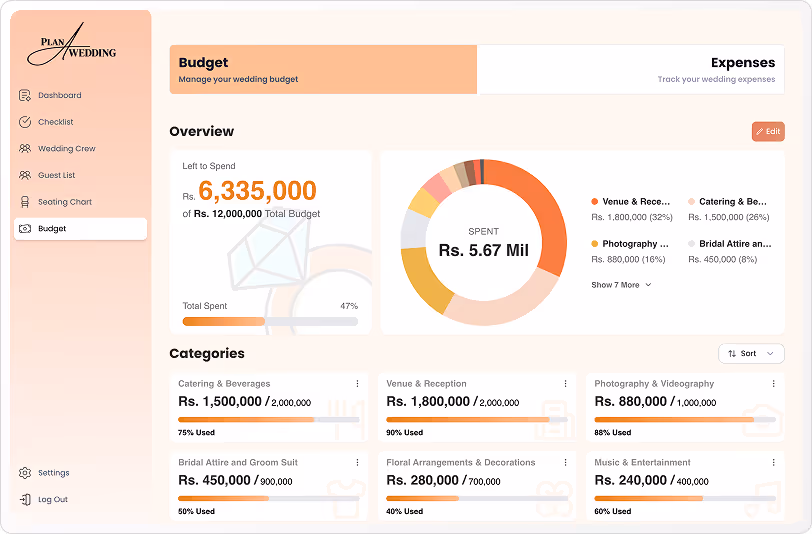The image size is (812, 534).
Task: Expand Show 7 More categories
Action: tap(621, 285)
